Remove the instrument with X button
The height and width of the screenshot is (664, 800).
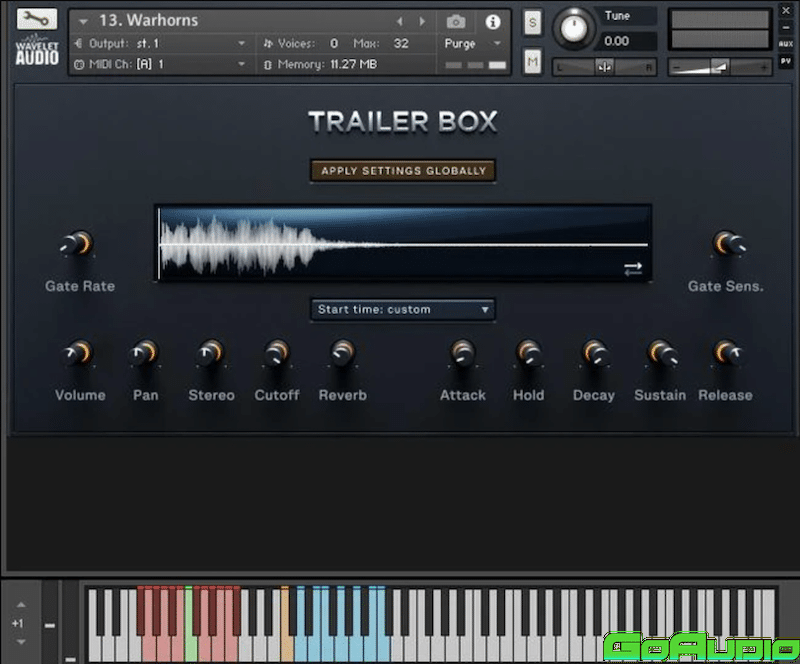point(786,10)
